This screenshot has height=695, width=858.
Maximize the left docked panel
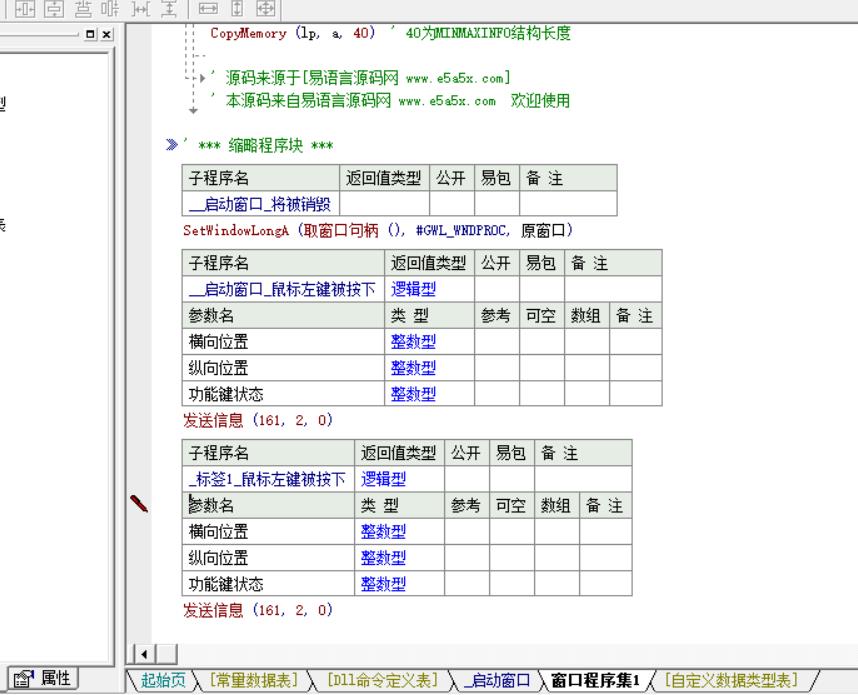(90, 34)
